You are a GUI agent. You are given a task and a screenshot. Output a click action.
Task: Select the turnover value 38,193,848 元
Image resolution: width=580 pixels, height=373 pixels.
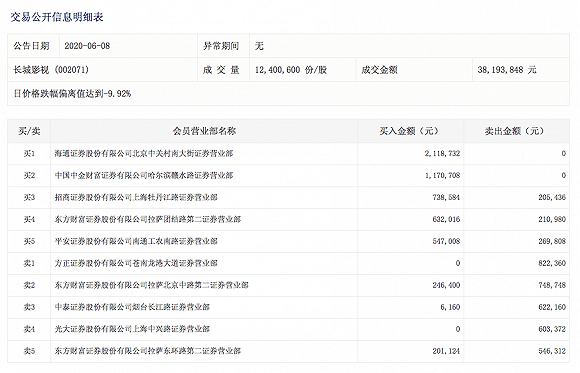pos(507,70)
